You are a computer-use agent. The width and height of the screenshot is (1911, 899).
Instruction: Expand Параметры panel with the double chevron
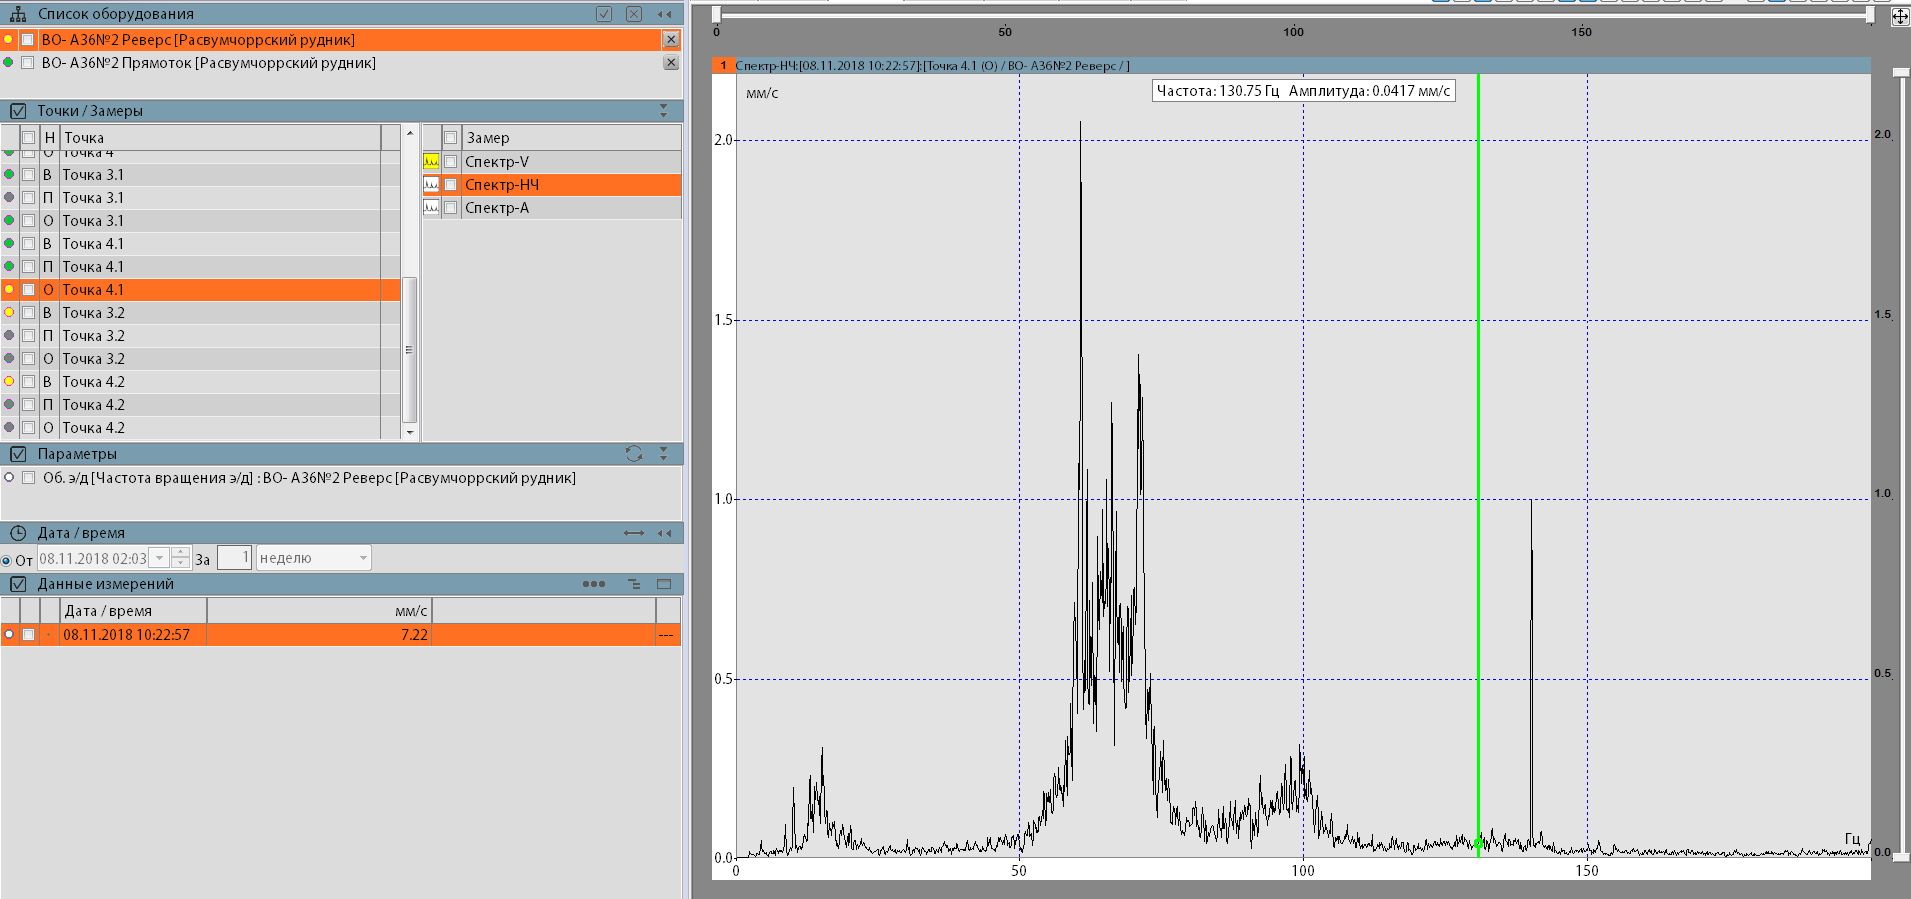tap(664, 454)
